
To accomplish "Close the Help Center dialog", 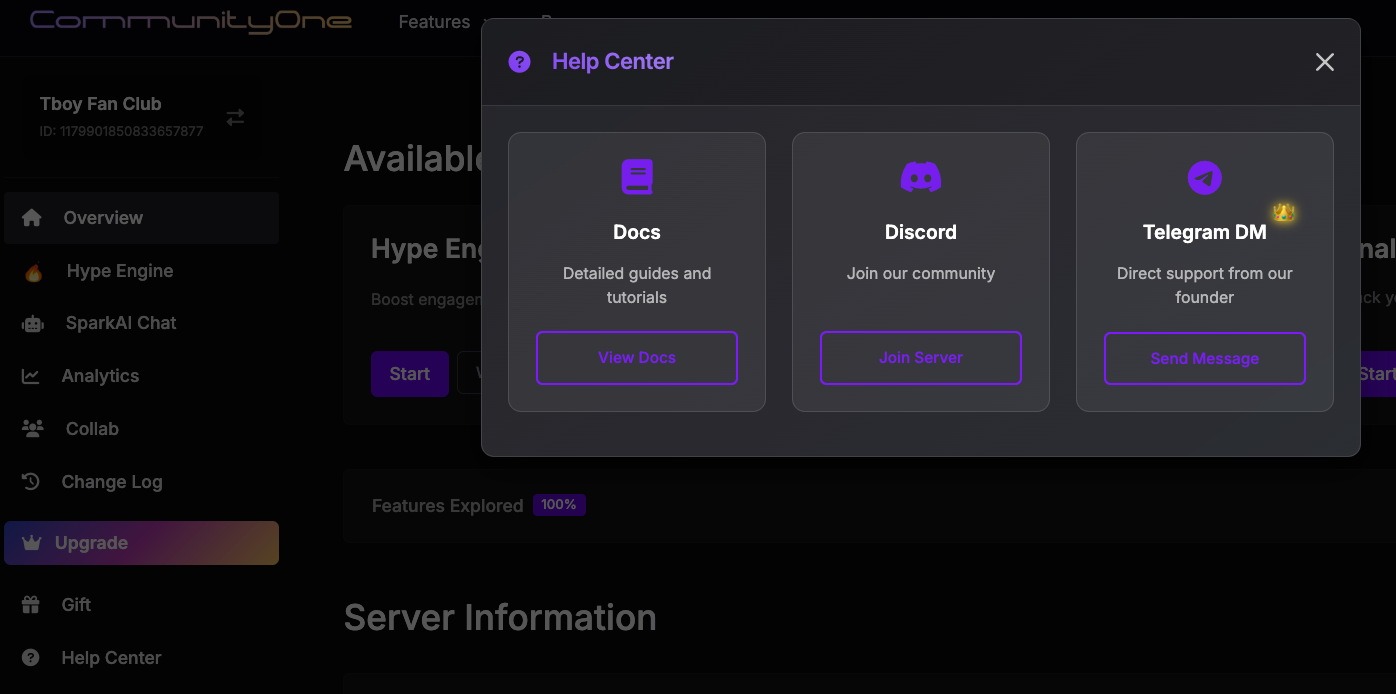I will tap(1325, 62).
